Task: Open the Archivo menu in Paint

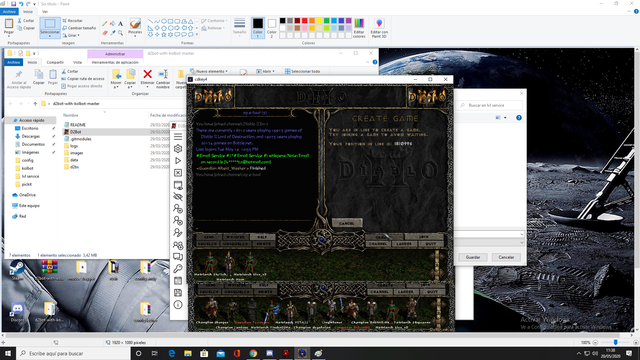Action: pyautogui.click(x=9, y=12)
